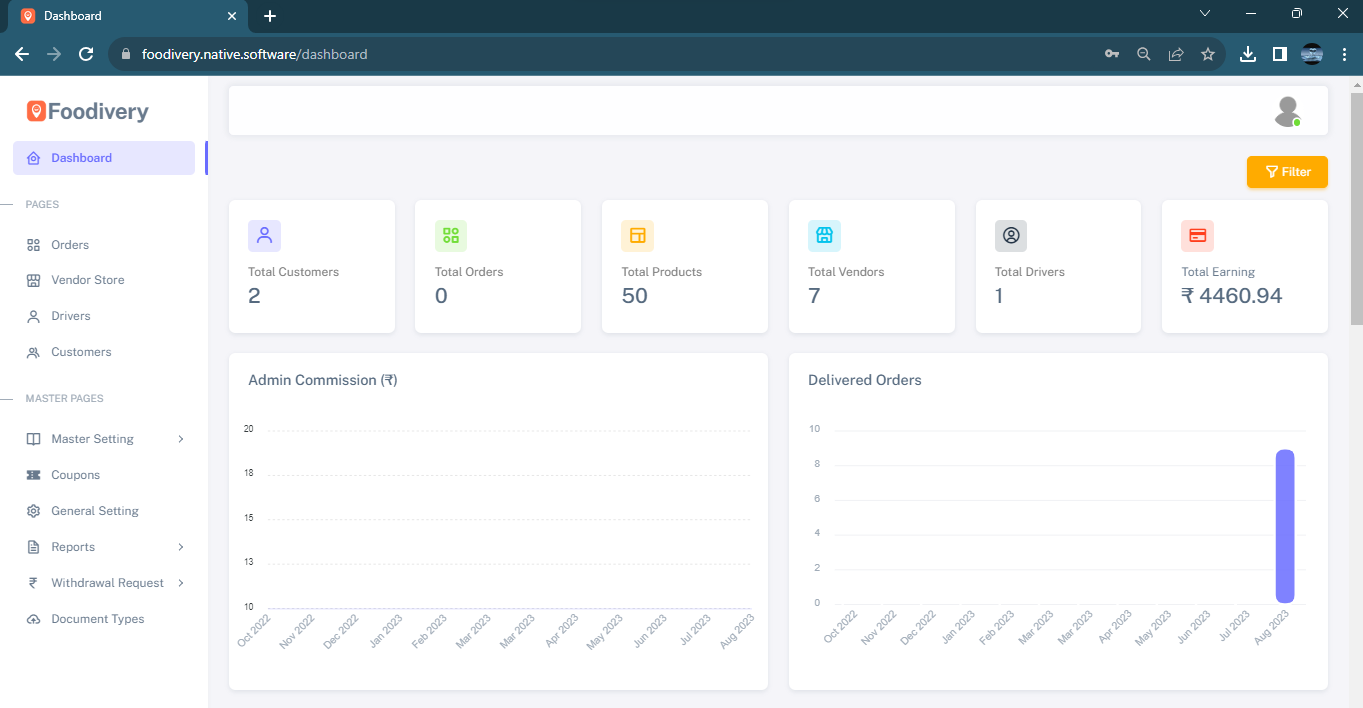This screenshot has height=708, width=1363.
Task: Expand the Withdrawal Request submenu chevron
Action: pos(181,583)
